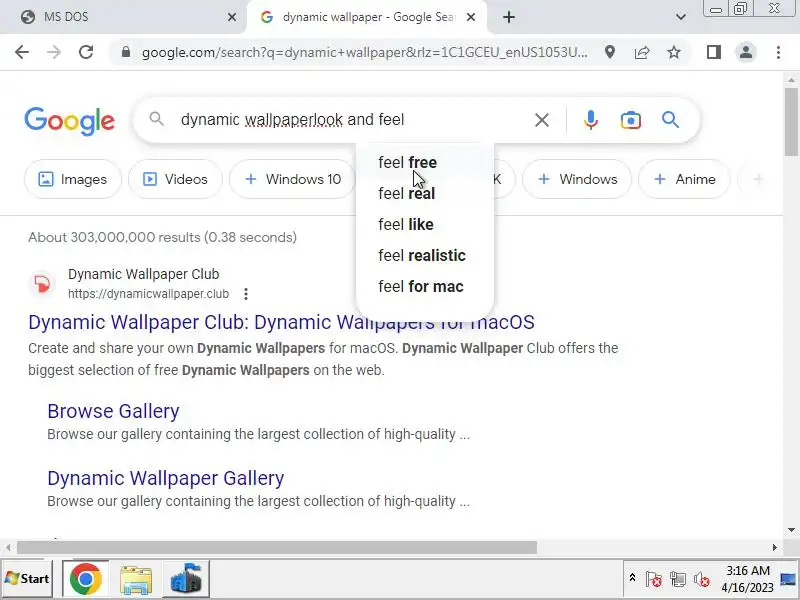Image resolution: width=800 pixels, height=600 pixels.
Task: Click the vertical scrollbar thumb
Action: 791,121
